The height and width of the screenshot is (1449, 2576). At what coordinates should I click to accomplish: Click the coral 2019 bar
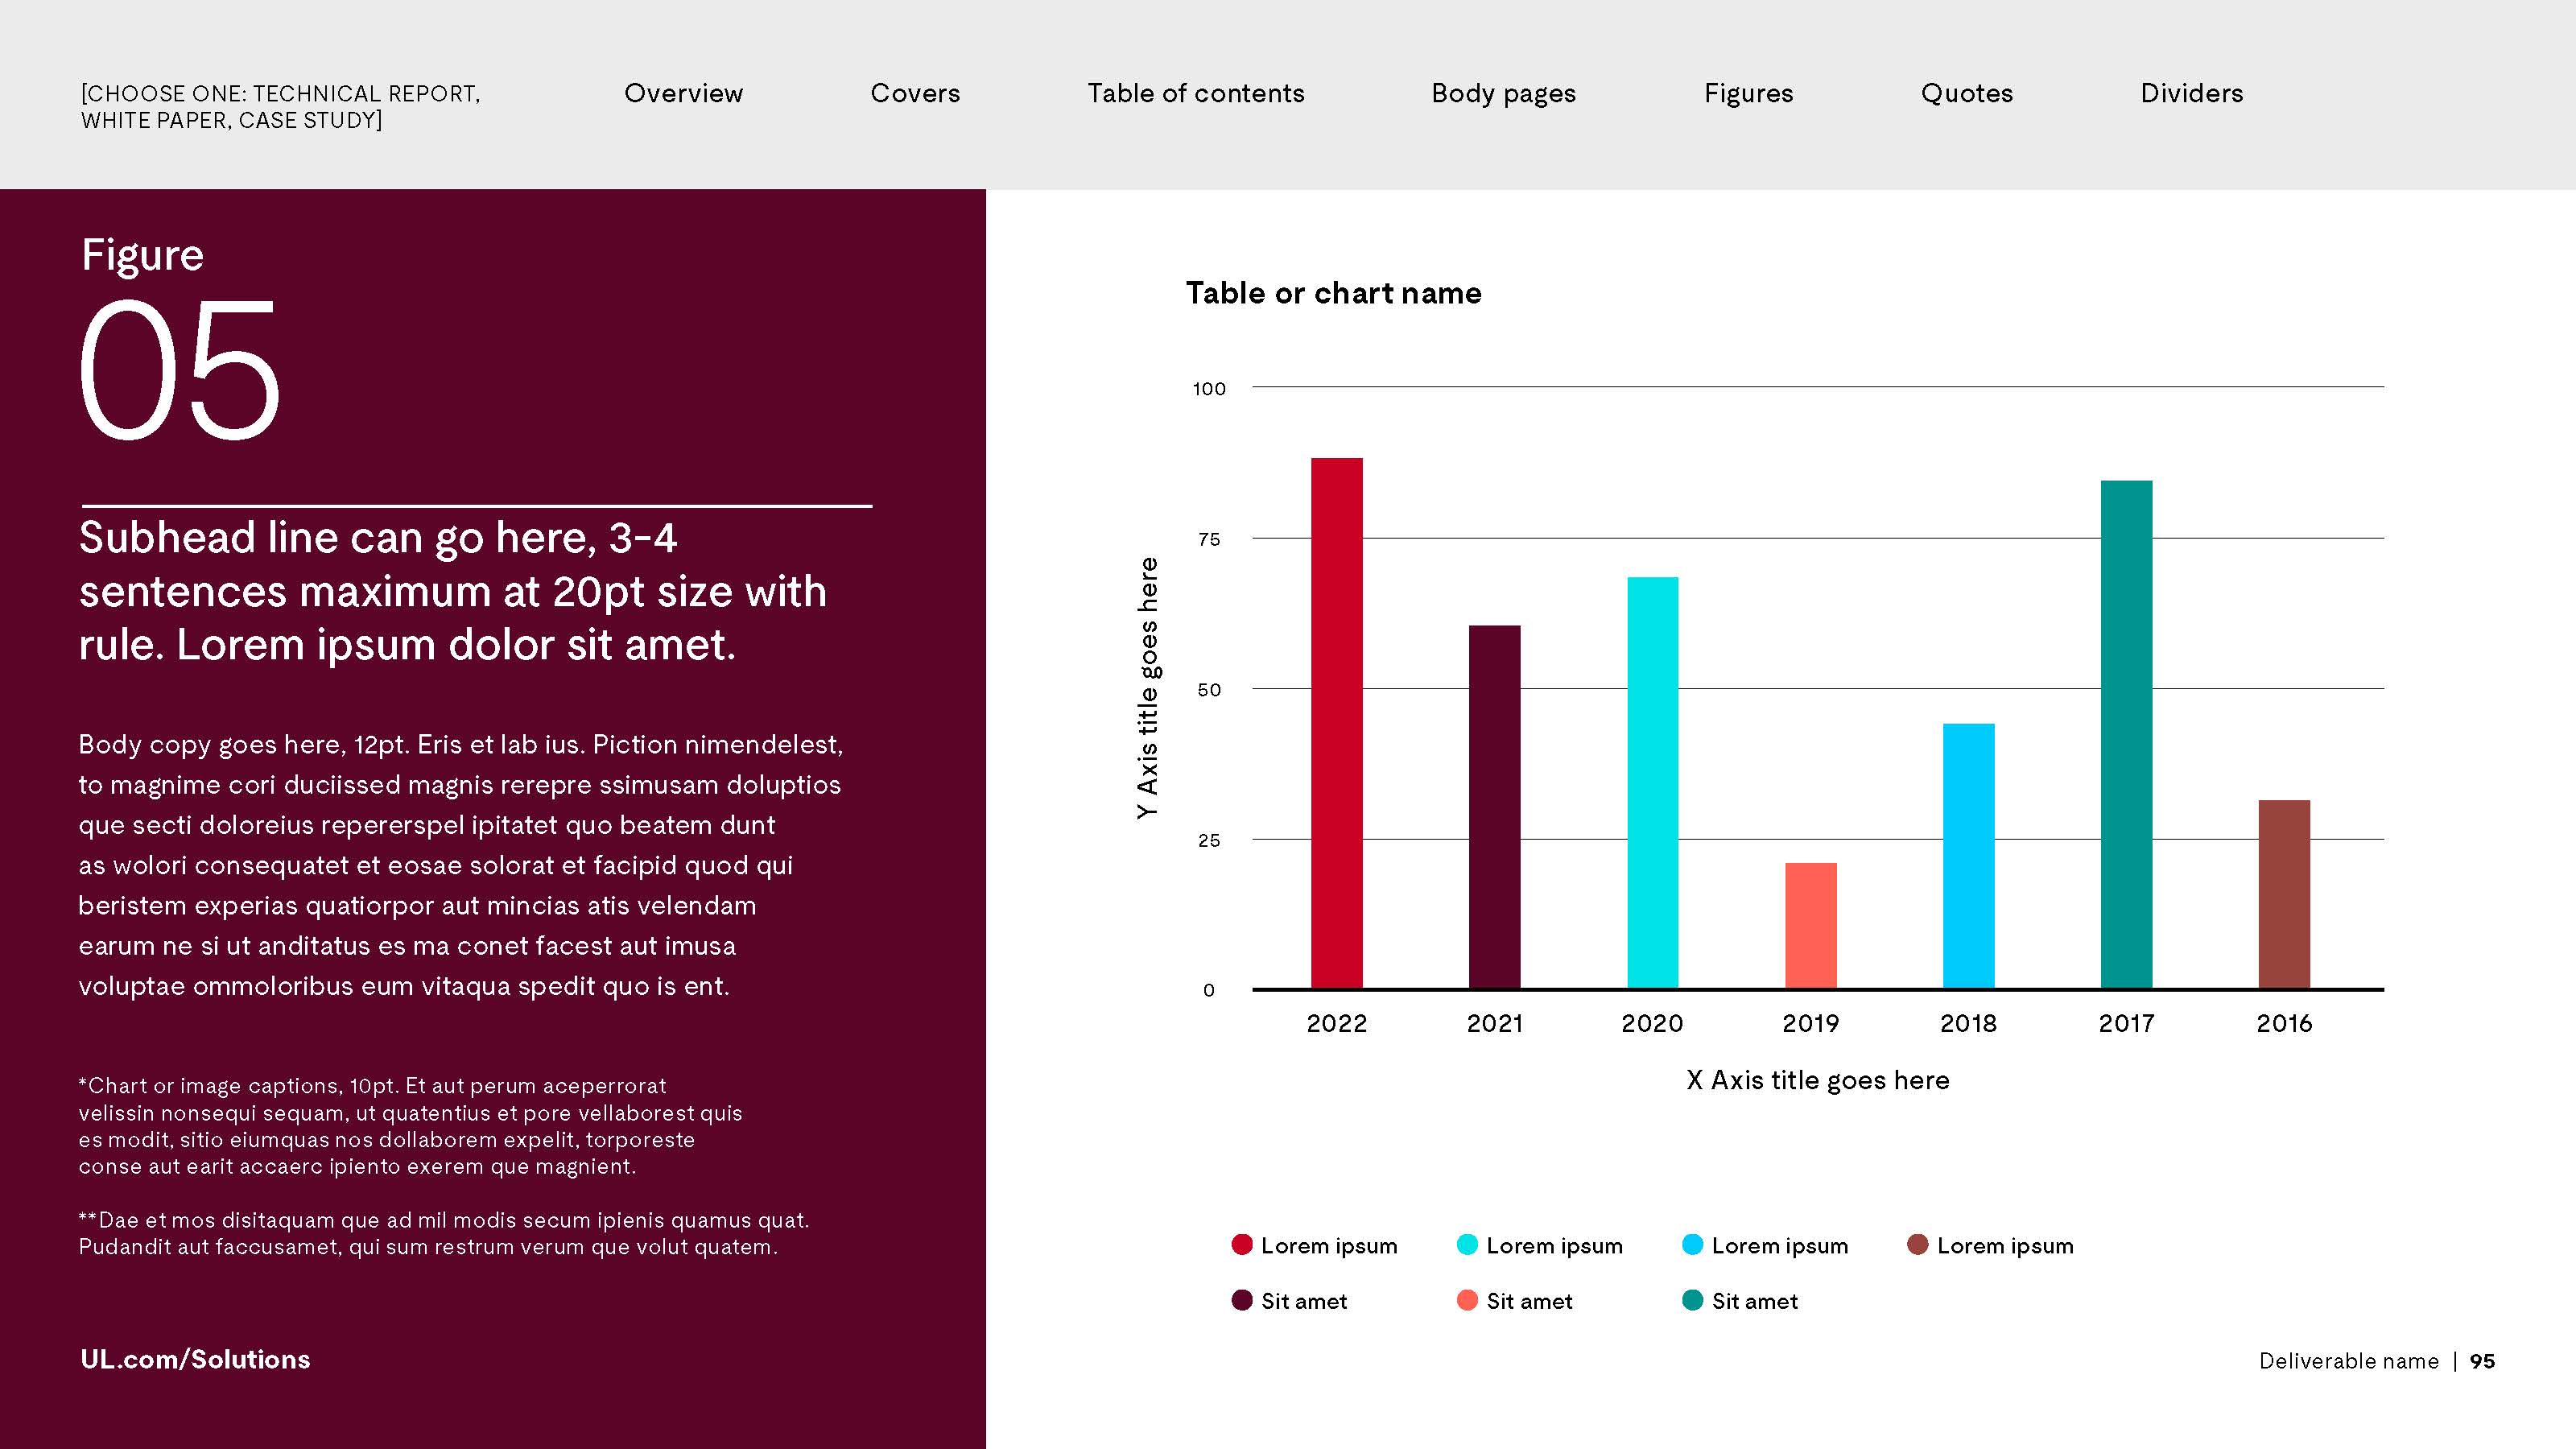click(x=1810, y=925)
